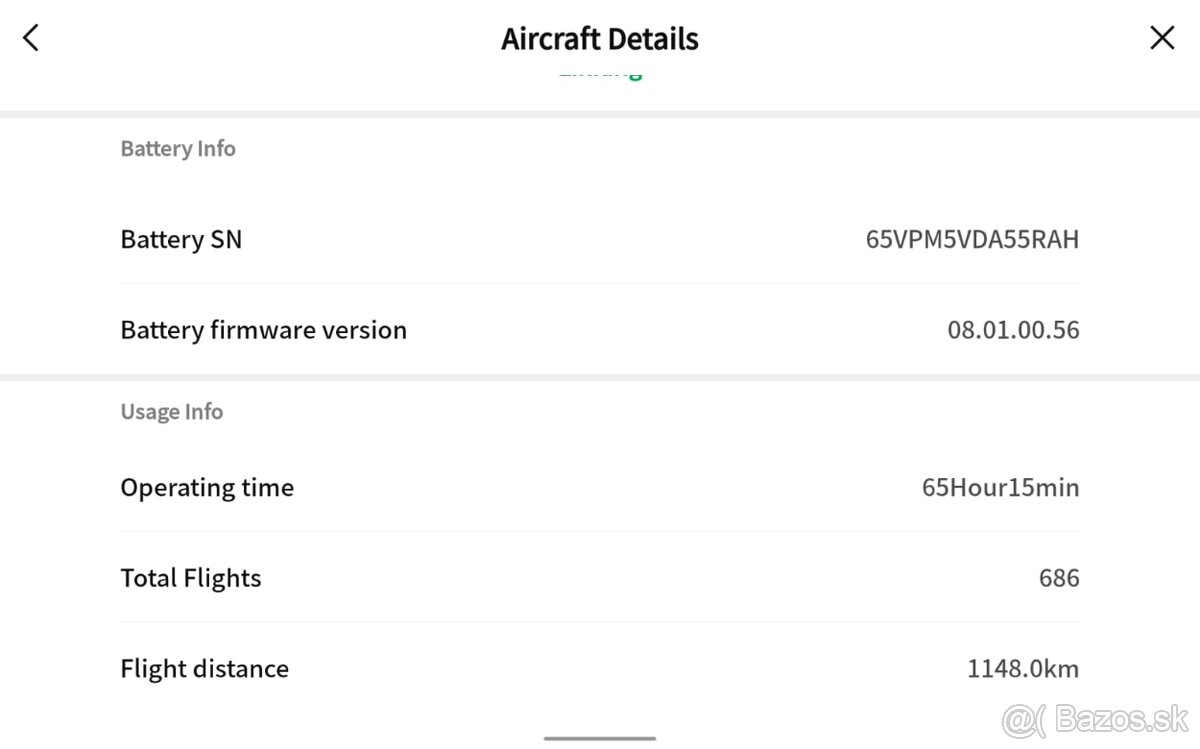Tap the Total Flights label
This screenshot has width=1200, height=749.
[190, 577]
